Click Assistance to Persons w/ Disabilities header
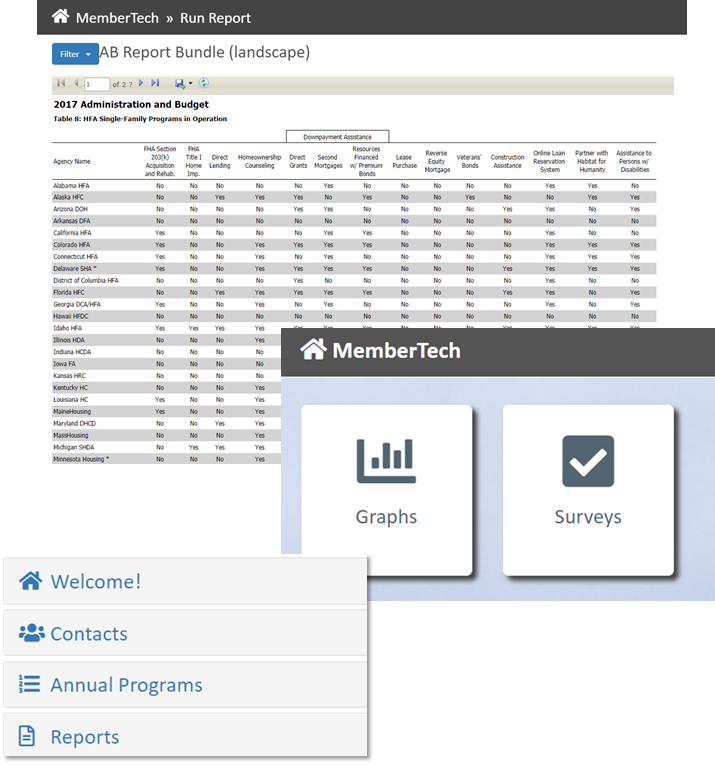 point(634,161)
